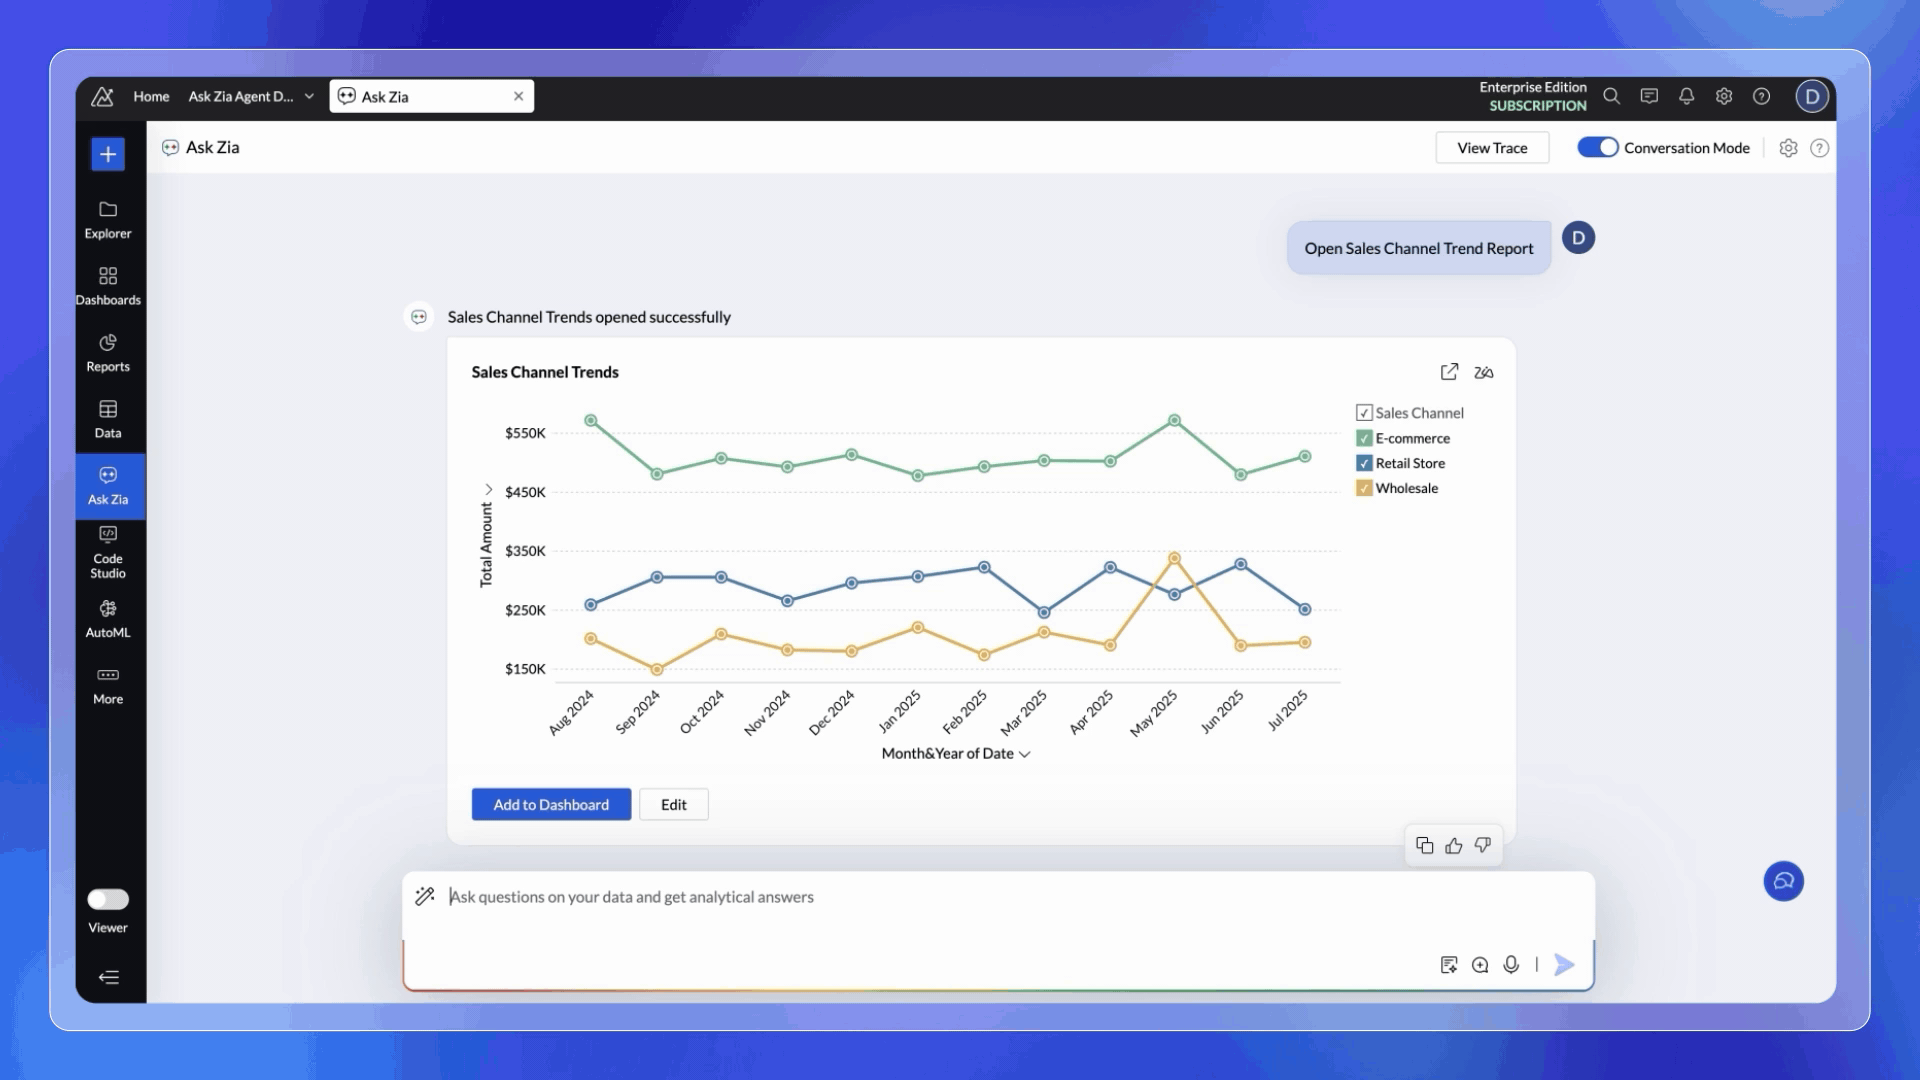Open the Ask Zia Agent D... workspace dropdown

pyautogui.click(x=309, y=96)
